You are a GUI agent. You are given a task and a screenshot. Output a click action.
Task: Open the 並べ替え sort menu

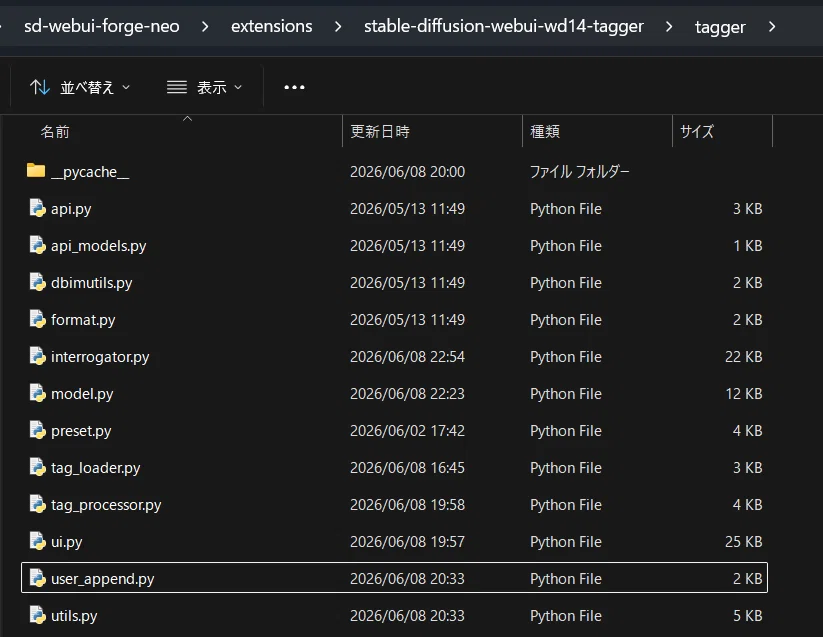80,87
